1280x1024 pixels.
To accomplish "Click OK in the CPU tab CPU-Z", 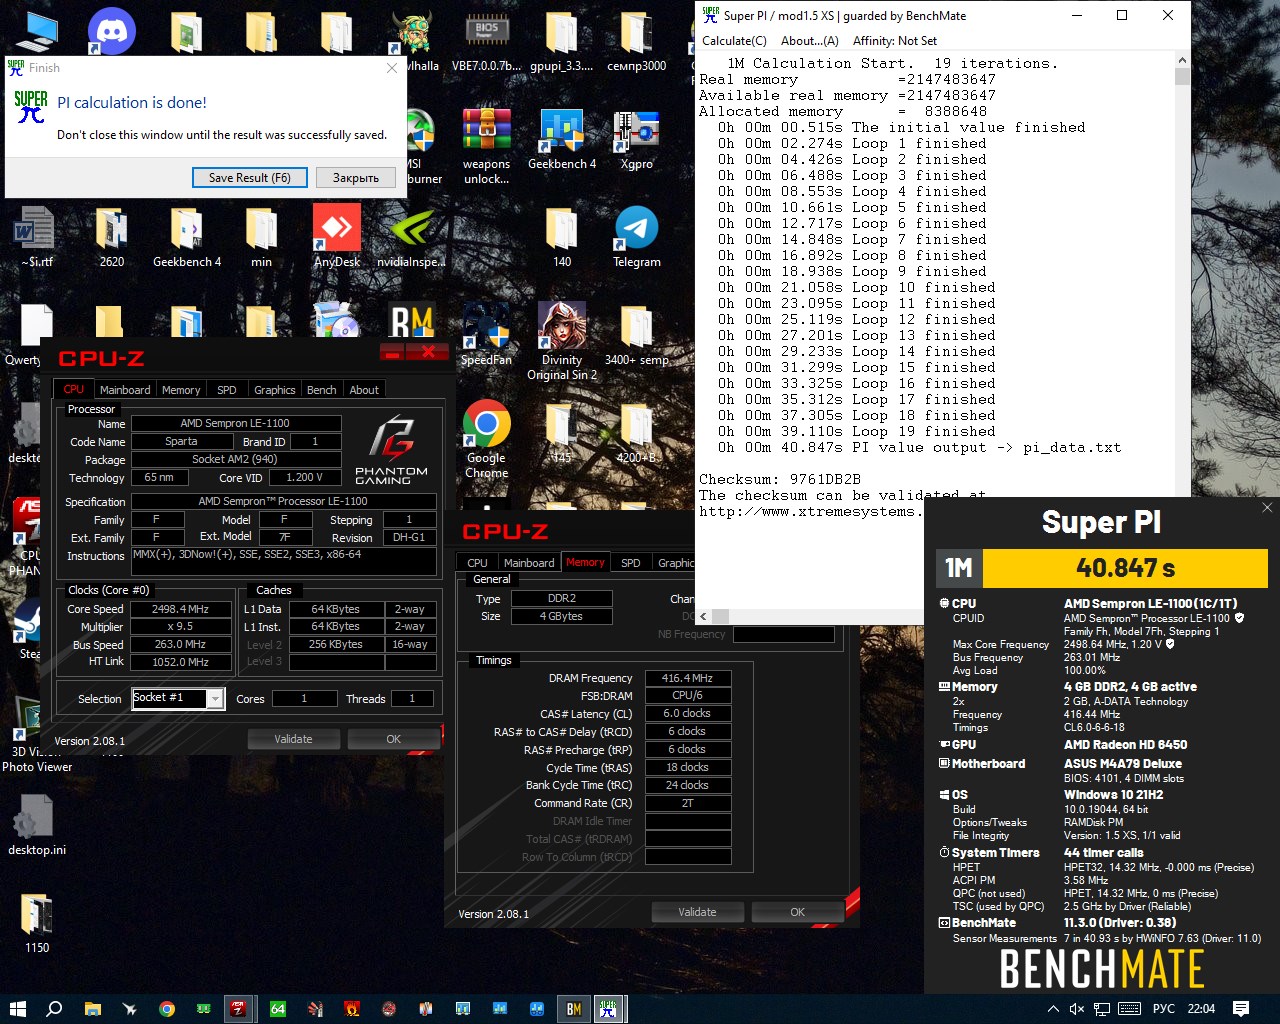I will (x=393, y=739).
